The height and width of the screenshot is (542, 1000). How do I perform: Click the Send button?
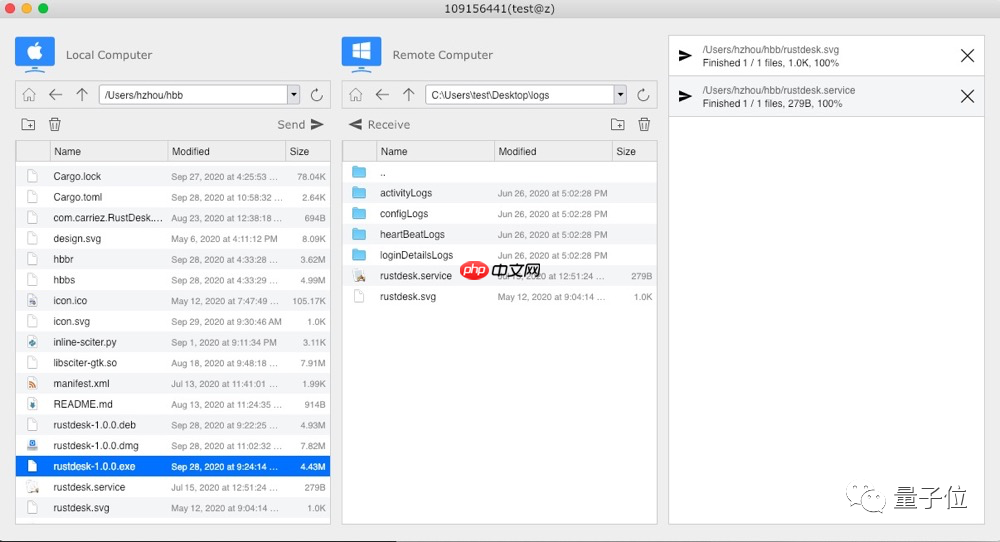click(300, 124)
